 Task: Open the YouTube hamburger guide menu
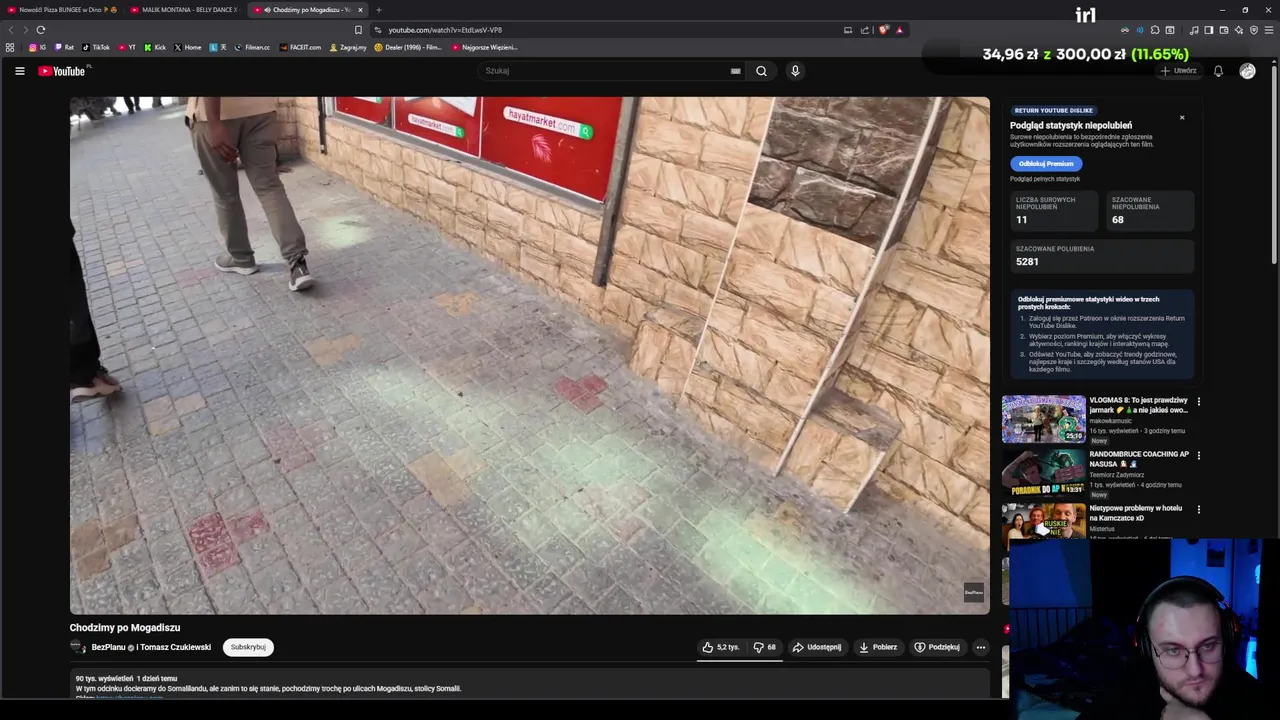click(x=19, y=71)
